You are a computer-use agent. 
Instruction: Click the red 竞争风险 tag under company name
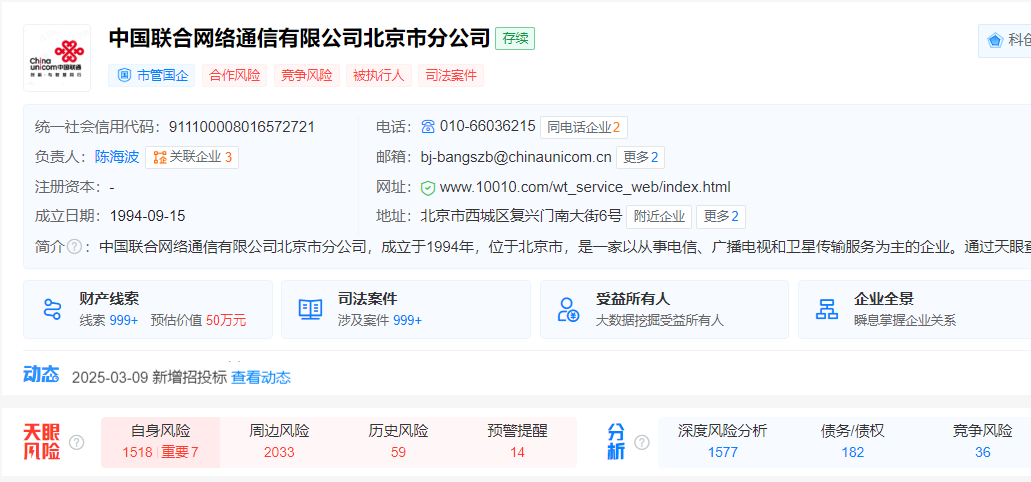pos(306,75)
